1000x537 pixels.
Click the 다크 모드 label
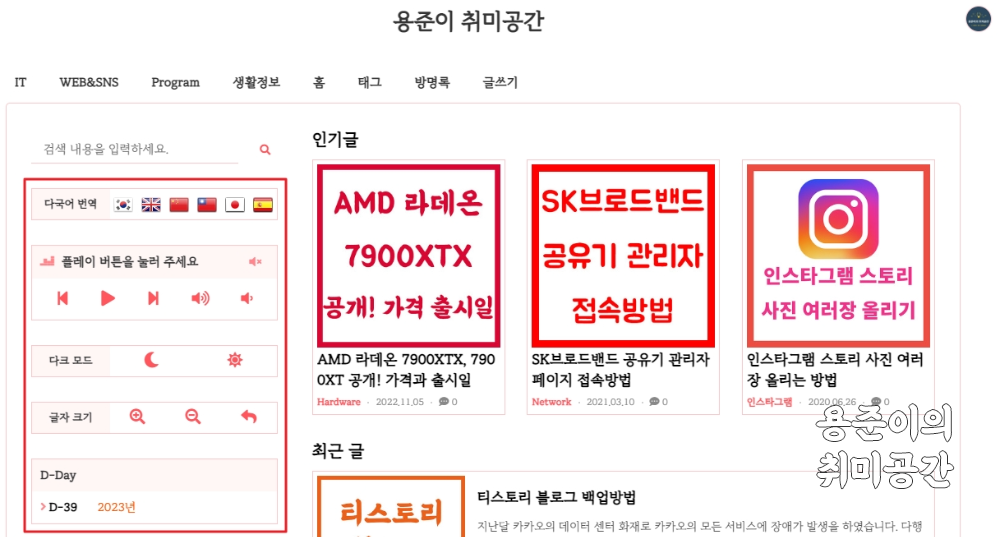(x=70, y=360)
